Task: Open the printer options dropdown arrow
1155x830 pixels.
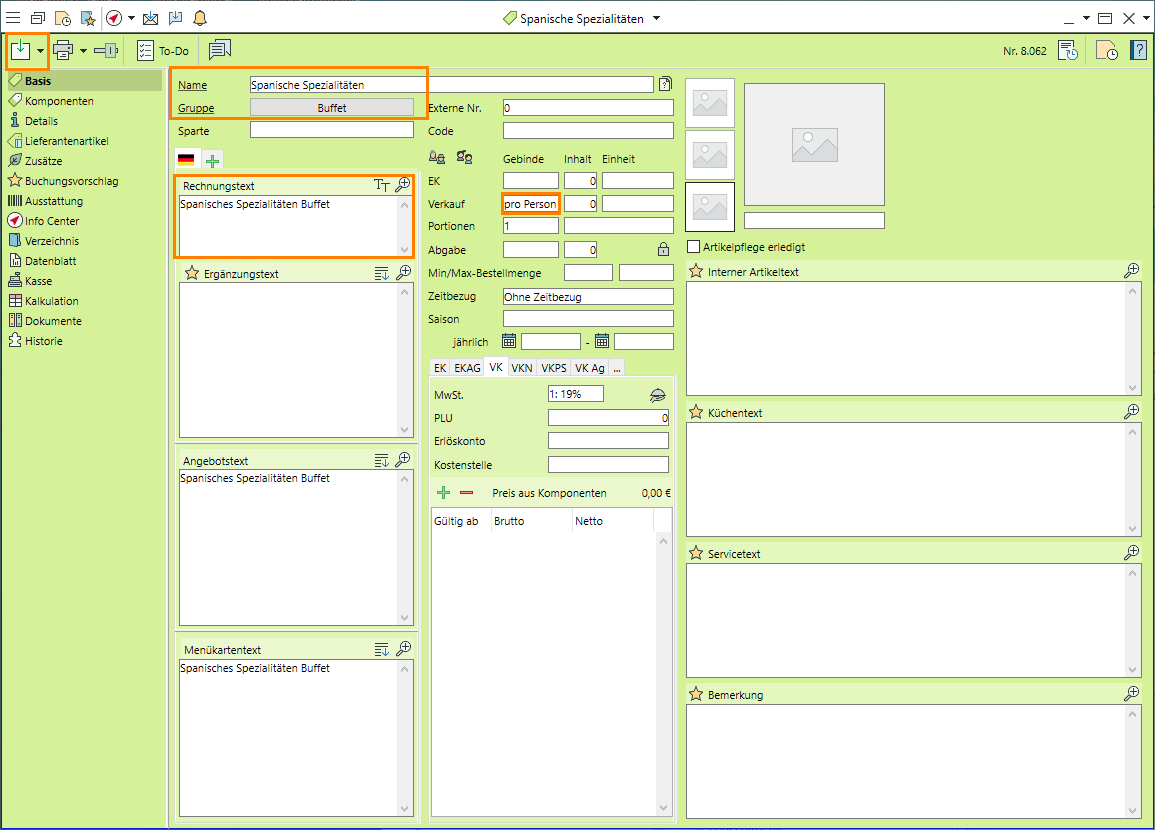Action: (84, 50)
